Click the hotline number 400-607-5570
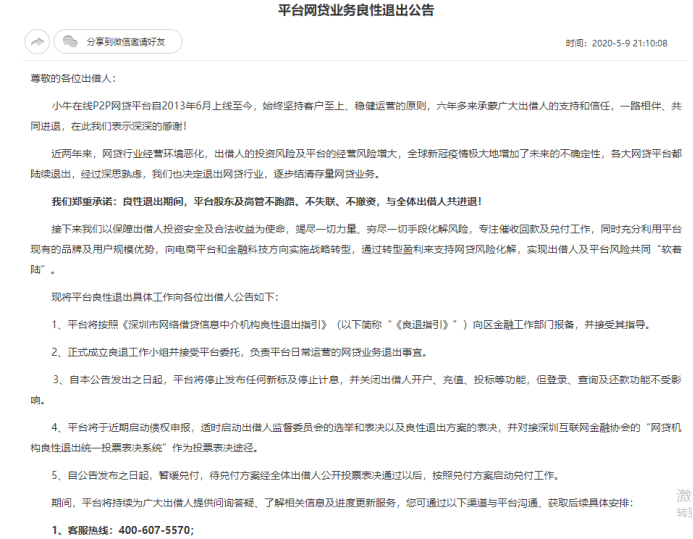Viewport: 693px width, 539px height. [x=156, y=530]
